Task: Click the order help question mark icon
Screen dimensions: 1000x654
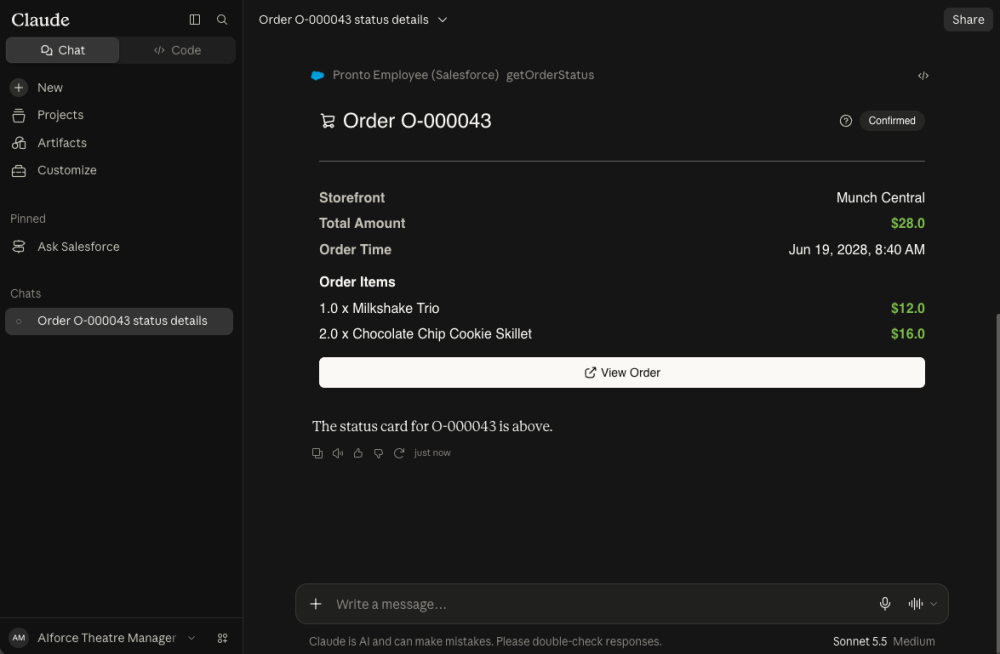Action: [x=846, y=121]
